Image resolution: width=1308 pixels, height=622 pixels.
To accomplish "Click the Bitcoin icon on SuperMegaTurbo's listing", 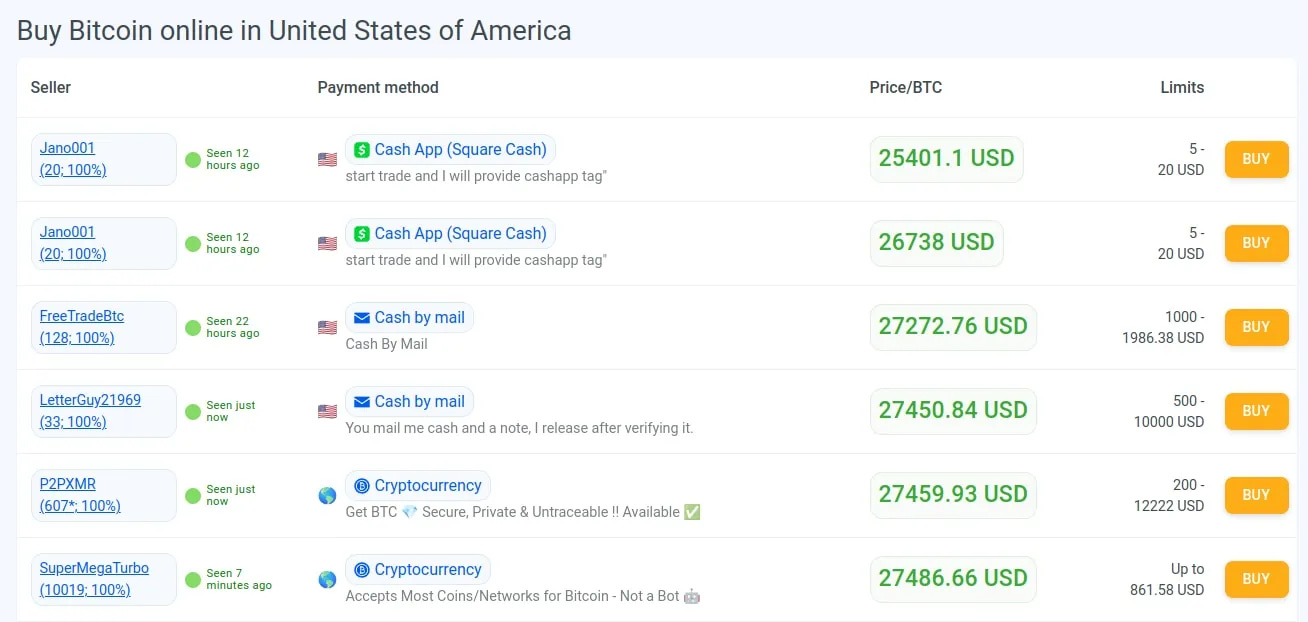I will pos(361,569).
